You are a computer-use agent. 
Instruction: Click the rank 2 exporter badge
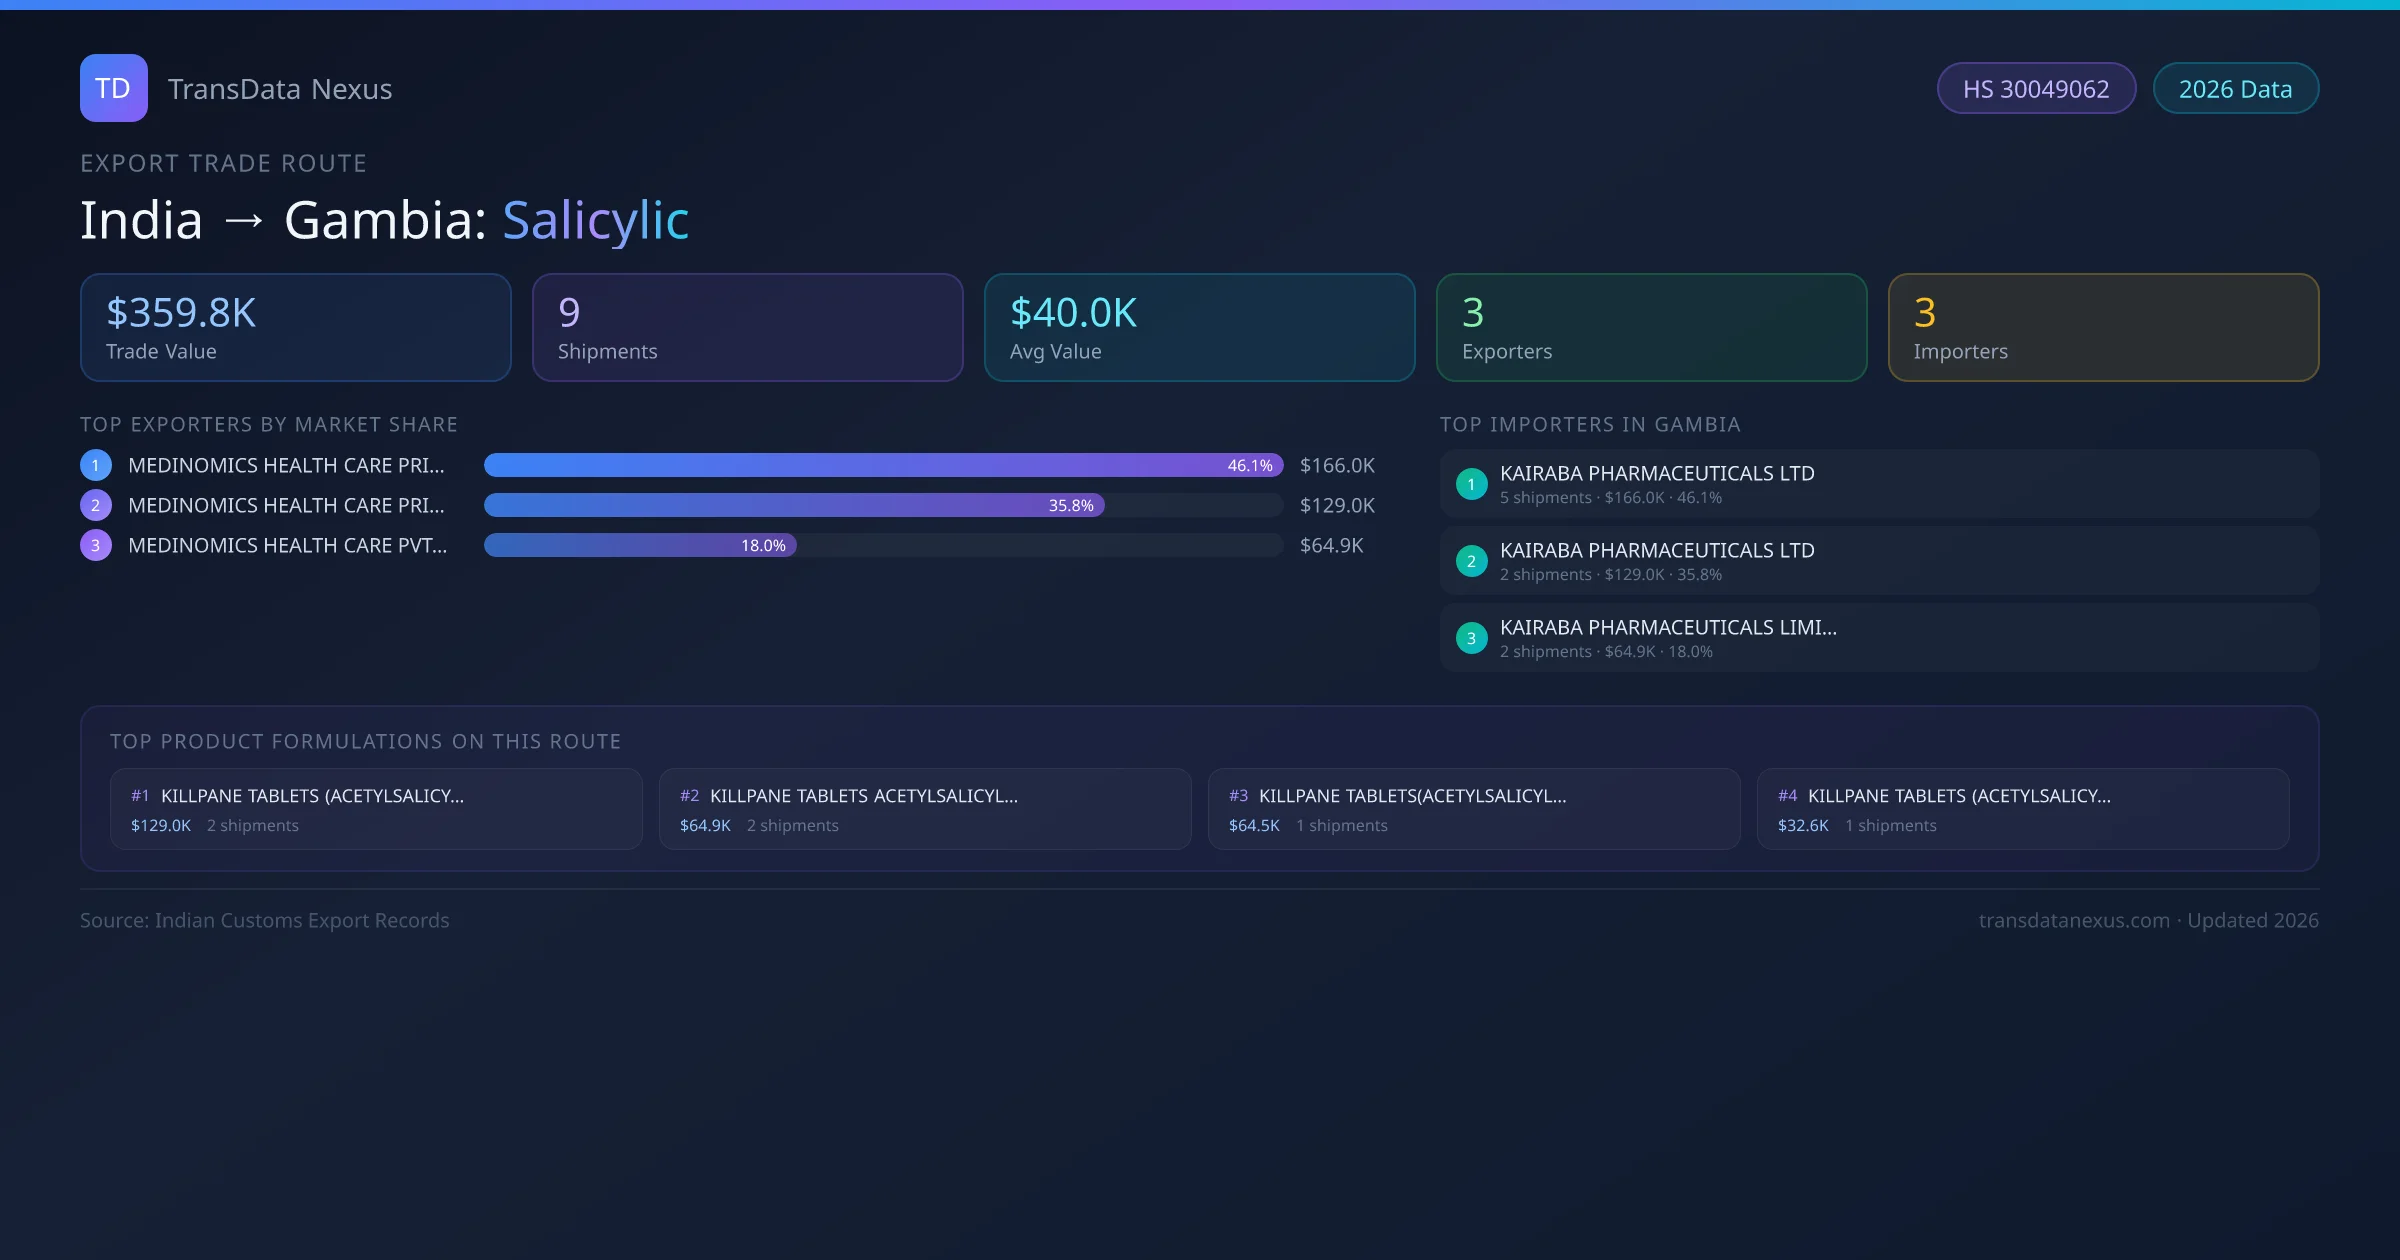pos(96,505)
